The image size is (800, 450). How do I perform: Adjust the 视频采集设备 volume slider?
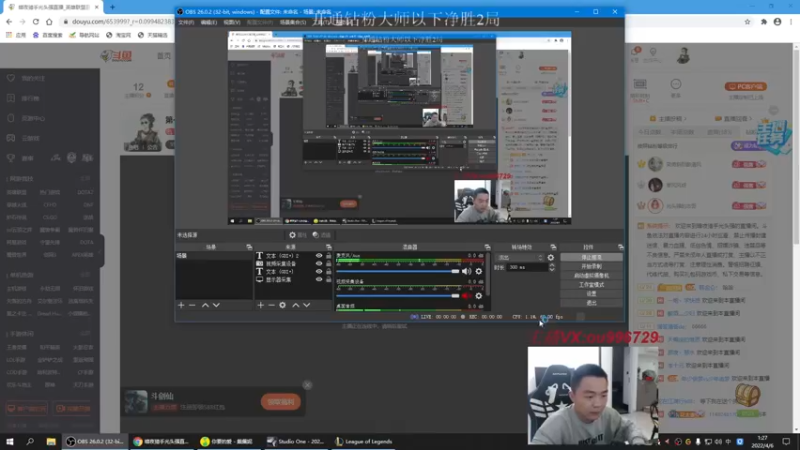coord(398,296)
